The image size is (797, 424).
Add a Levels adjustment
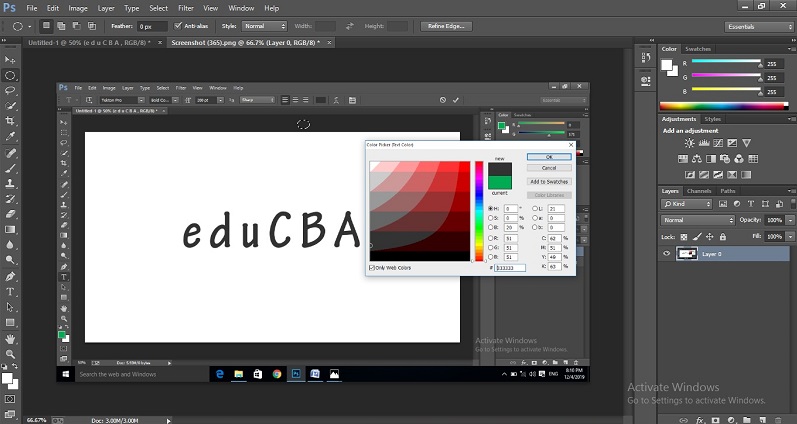click(704, 143)
